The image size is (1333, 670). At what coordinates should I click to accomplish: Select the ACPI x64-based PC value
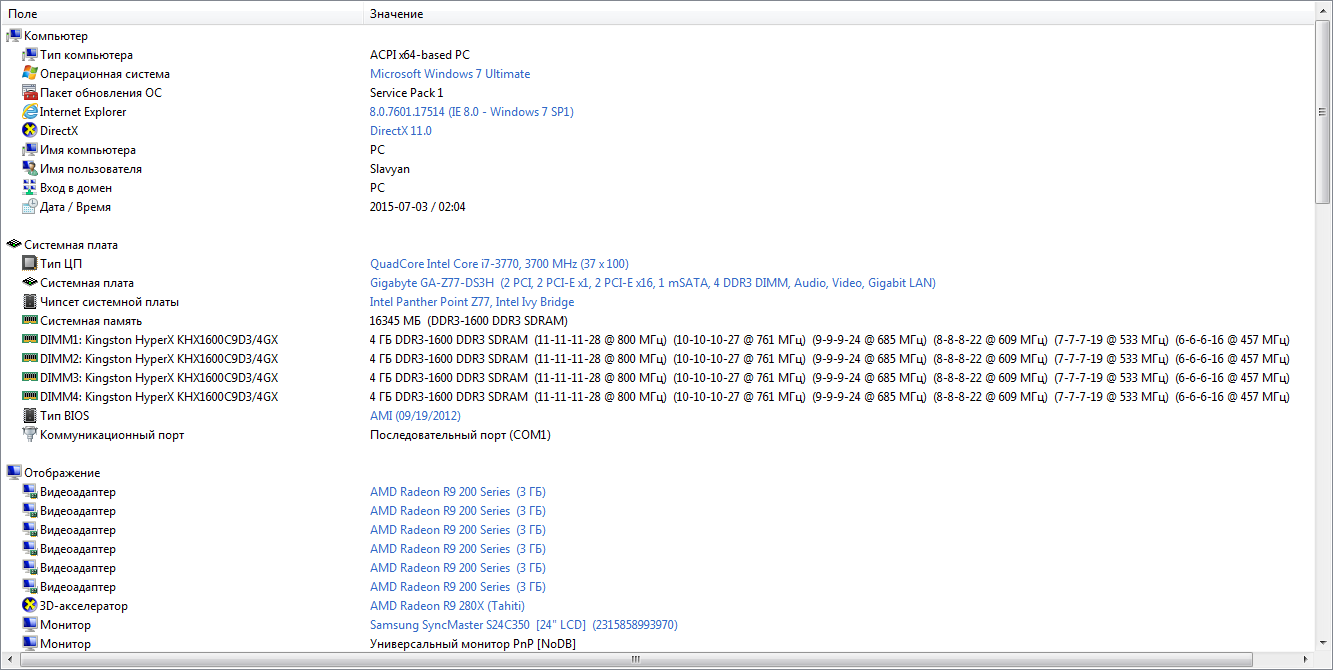[420, 55]
